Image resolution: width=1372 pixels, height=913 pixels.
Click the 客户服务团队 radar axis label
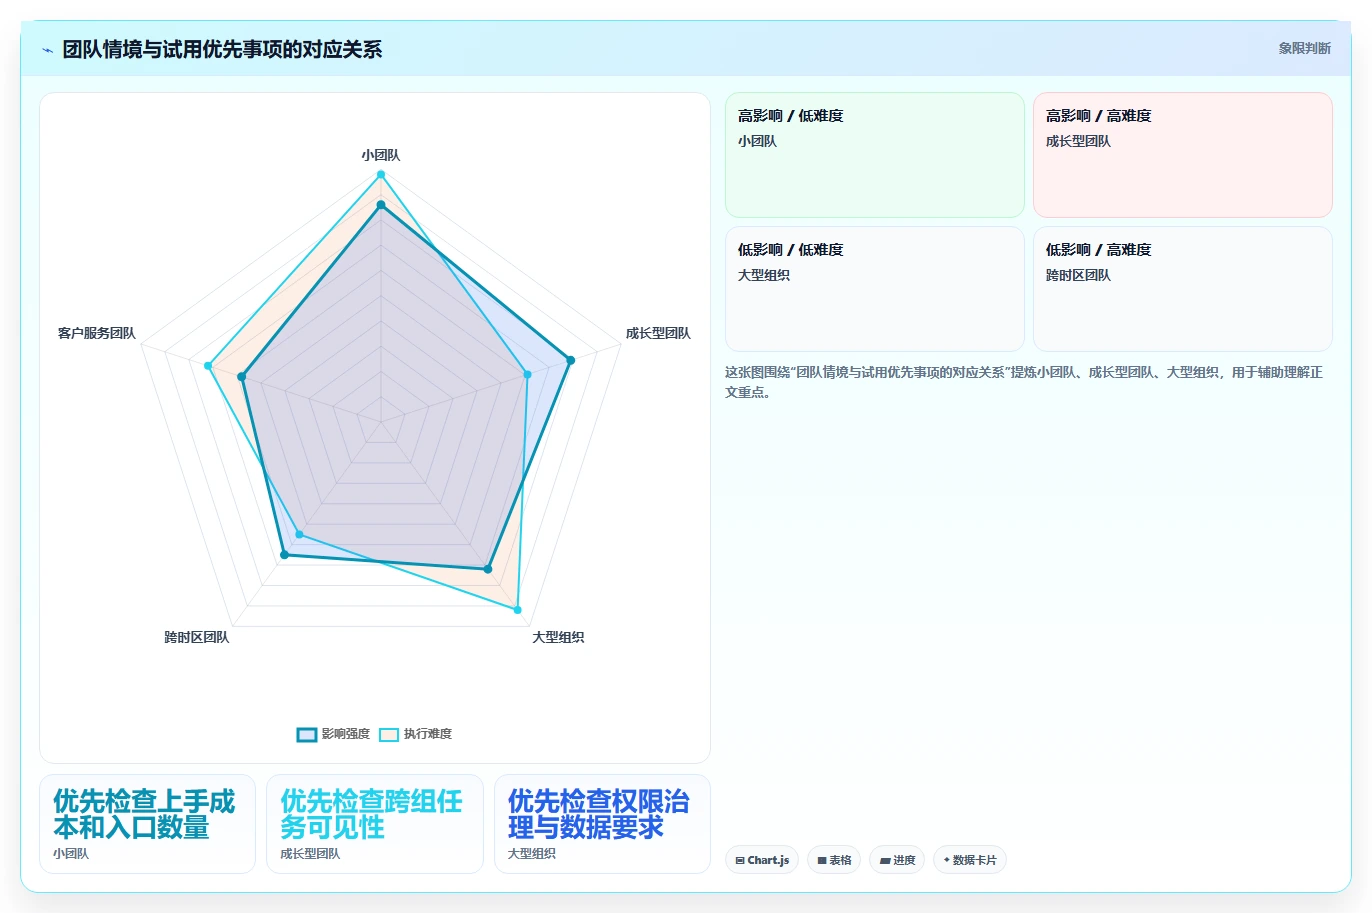tap(97, 333)
